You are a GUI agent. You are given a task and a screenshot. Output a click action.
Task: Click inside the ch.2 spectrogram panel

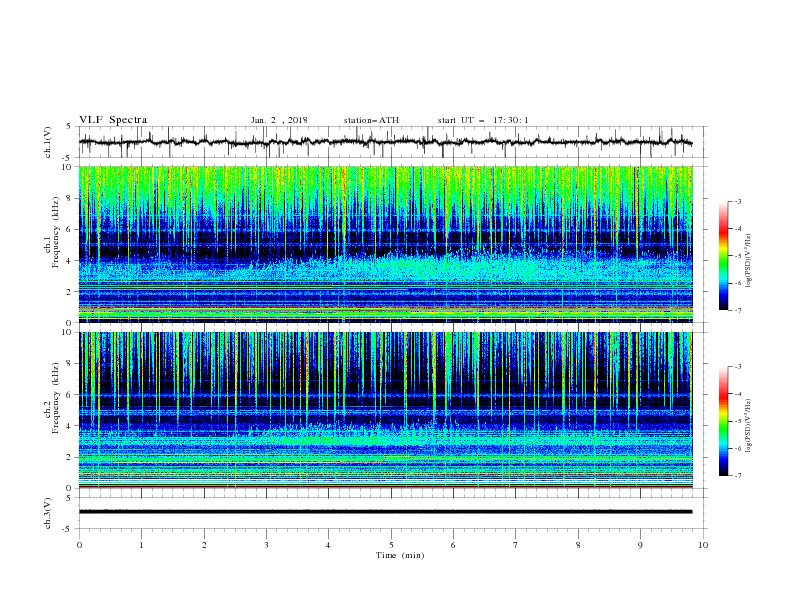click(385, 410)
